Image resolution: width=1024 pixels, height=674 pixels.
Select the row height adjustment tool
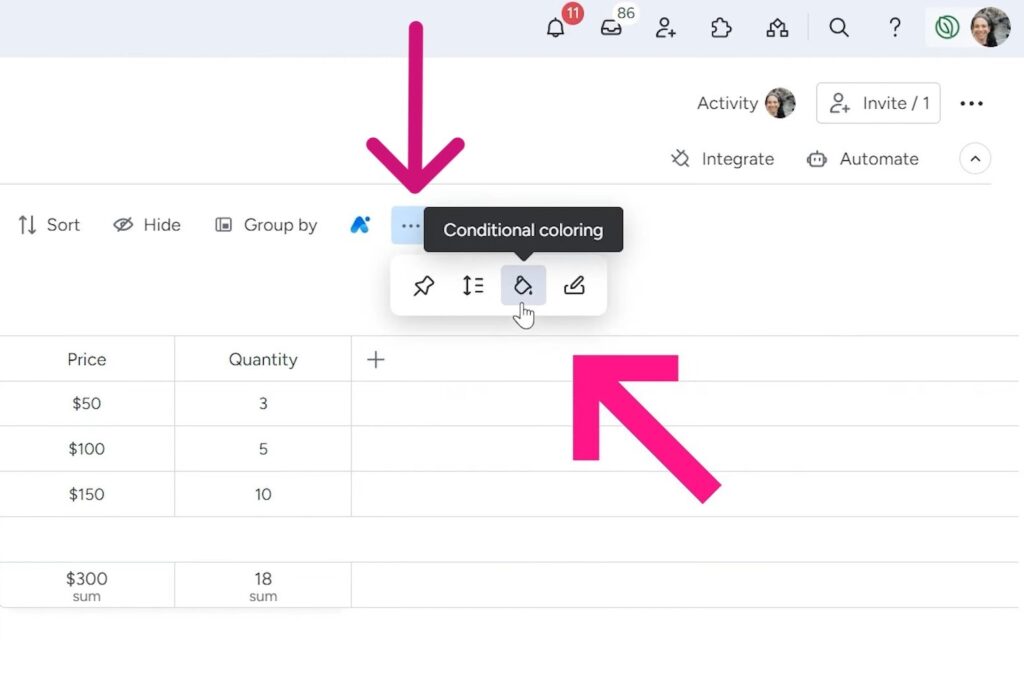tap(472, 285)
